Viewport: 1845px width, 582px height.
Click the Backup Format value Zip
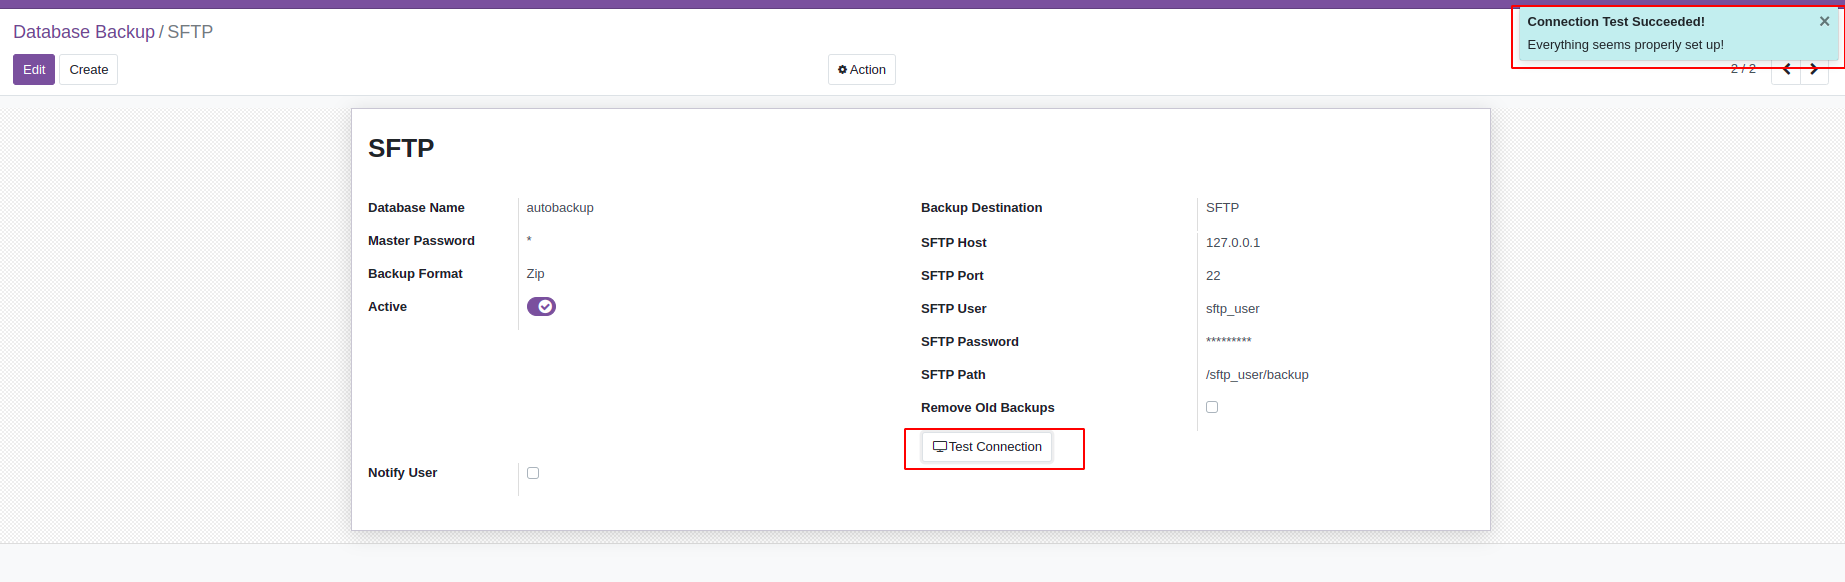pyautogui.click(x=536, y=274)
